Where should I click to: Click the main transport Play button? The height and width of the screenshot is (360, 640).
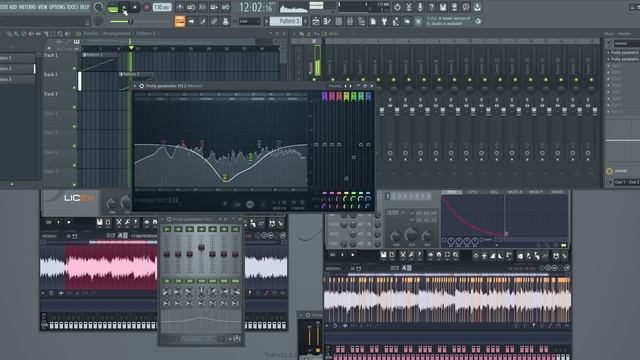tap(124, 8)
